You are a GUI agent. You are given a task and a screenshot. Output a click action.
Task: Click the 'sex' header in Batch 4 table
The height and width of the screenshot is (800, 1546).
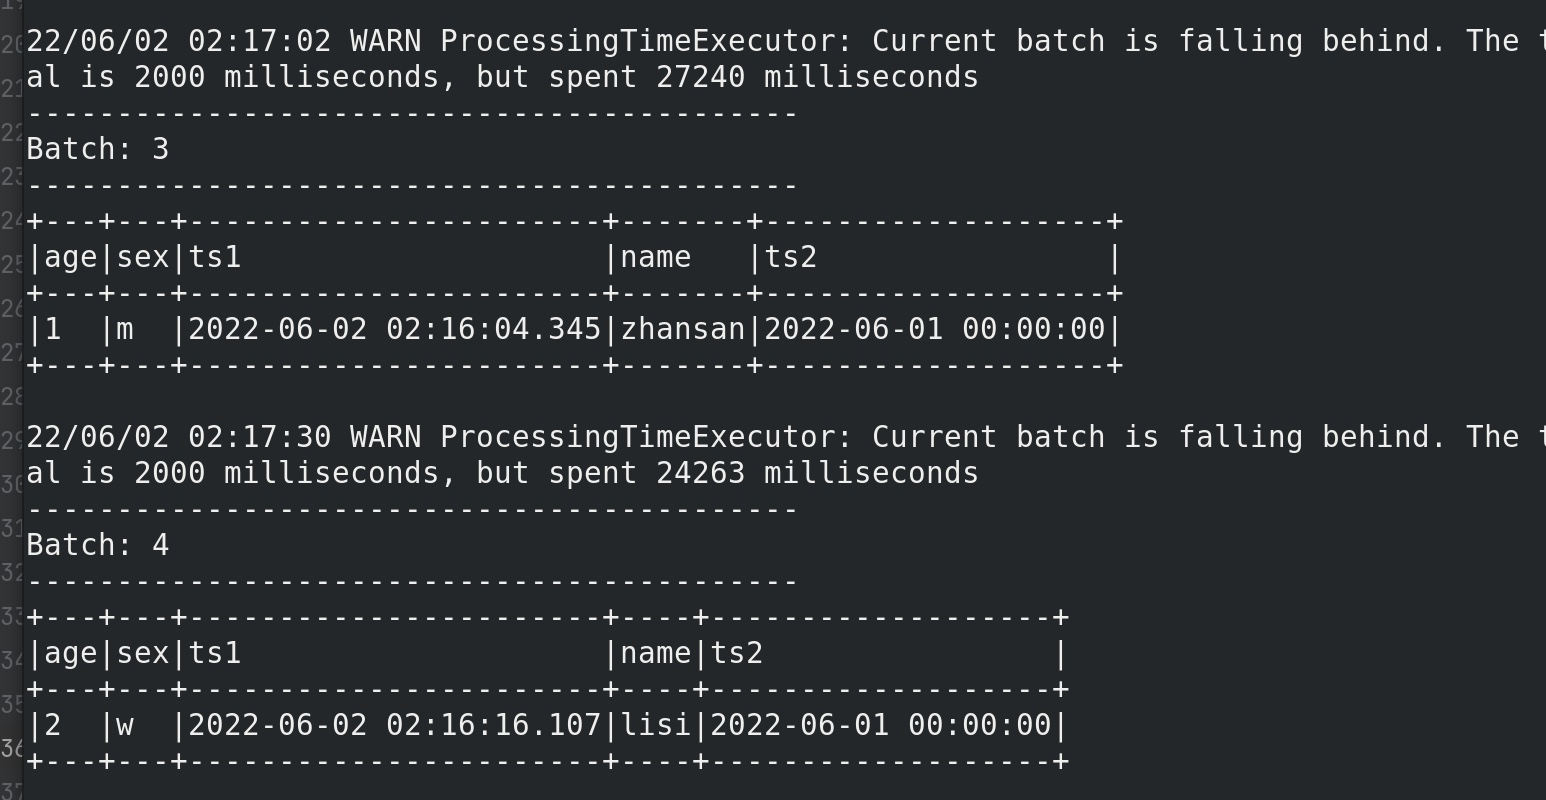pos(143,654)
